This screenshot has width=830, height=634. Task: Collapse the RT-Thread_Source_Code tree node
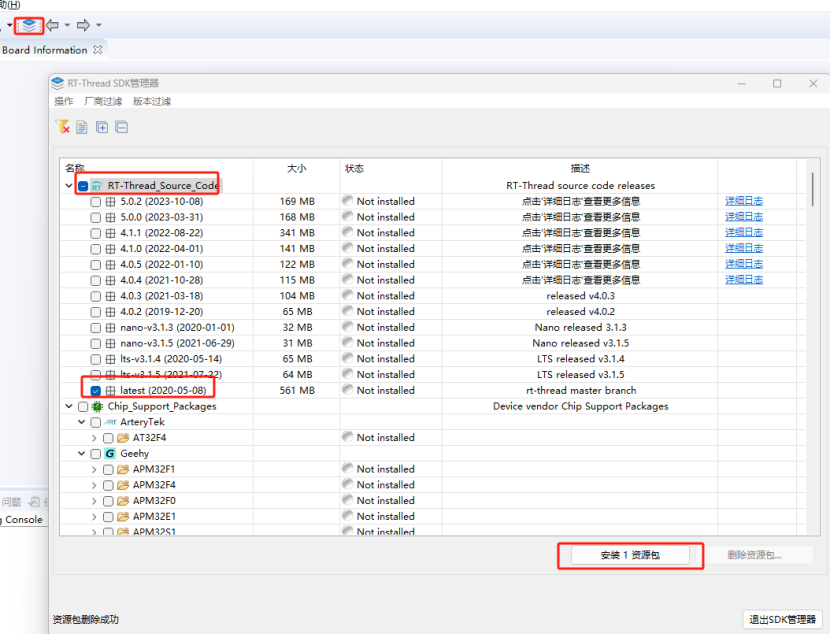69,186
